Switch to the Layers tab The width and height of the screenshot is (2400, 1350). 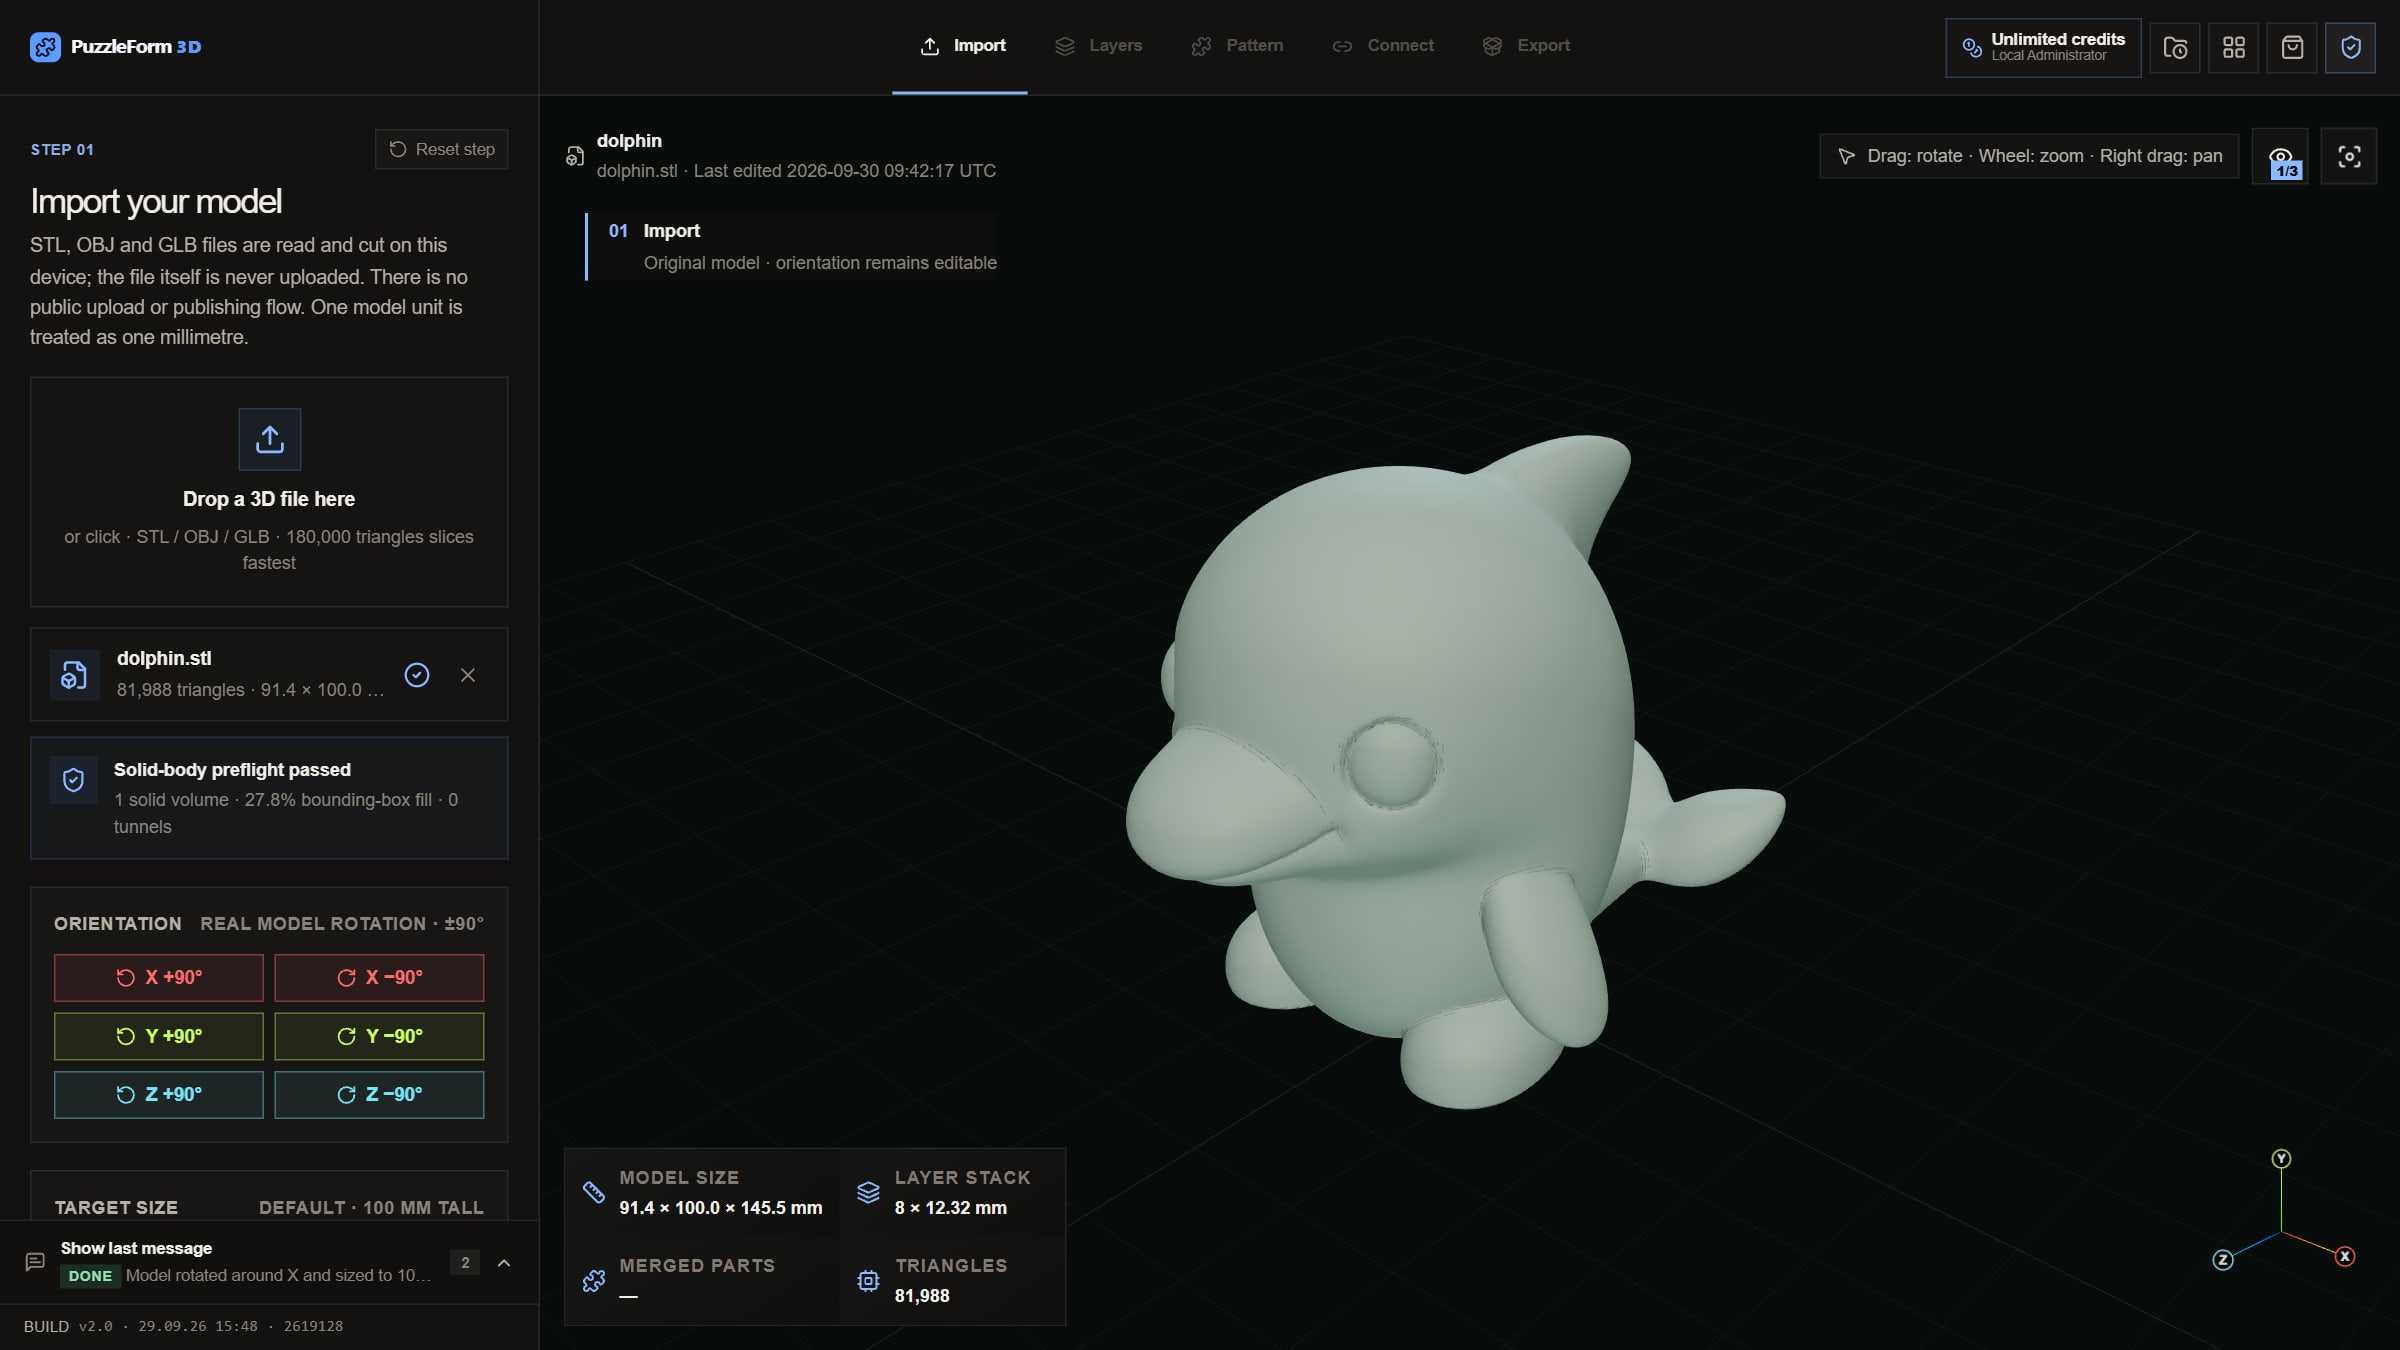click(1098, 46)
